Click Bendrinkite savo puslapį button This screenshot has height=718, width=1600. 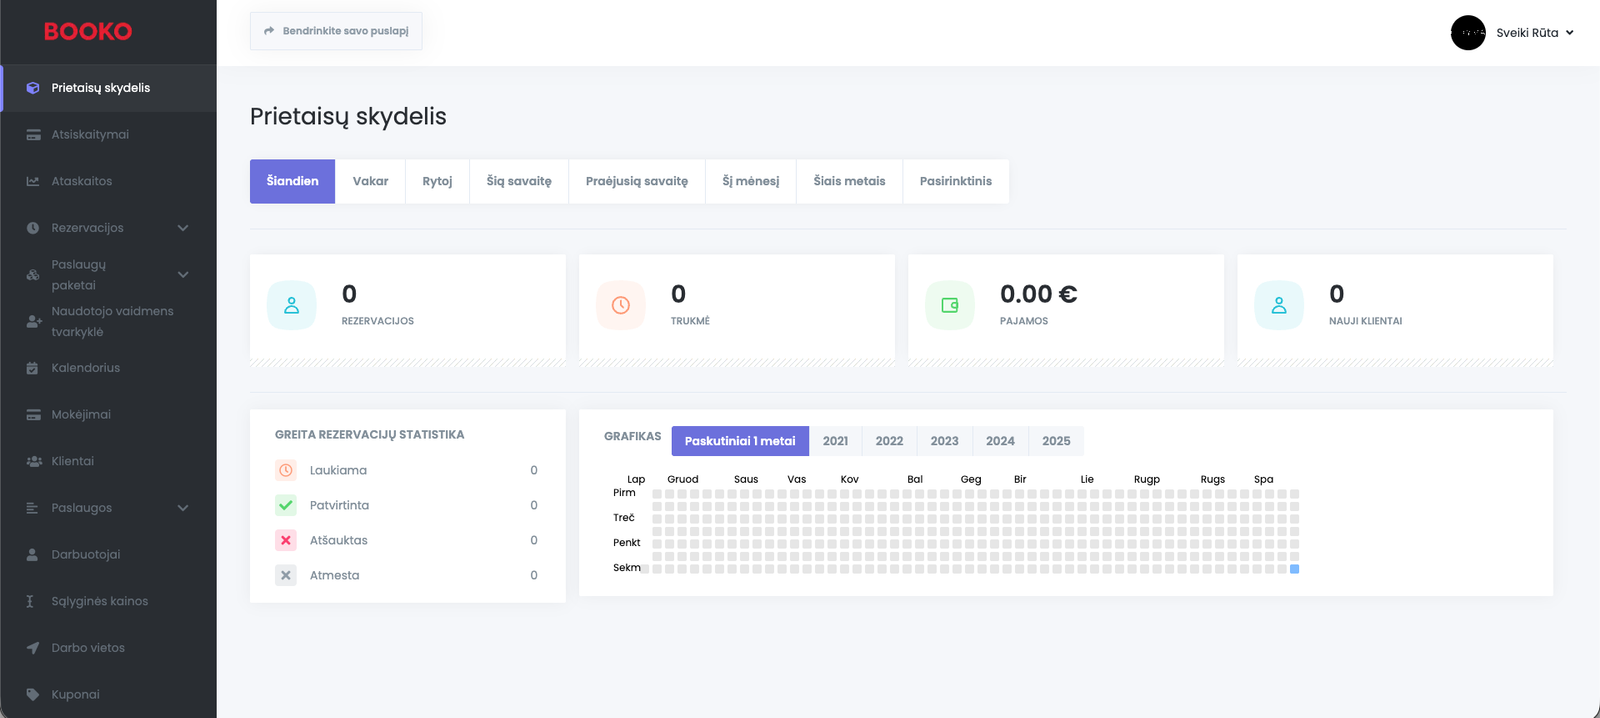pyautogui.click(x=336, y=31)
